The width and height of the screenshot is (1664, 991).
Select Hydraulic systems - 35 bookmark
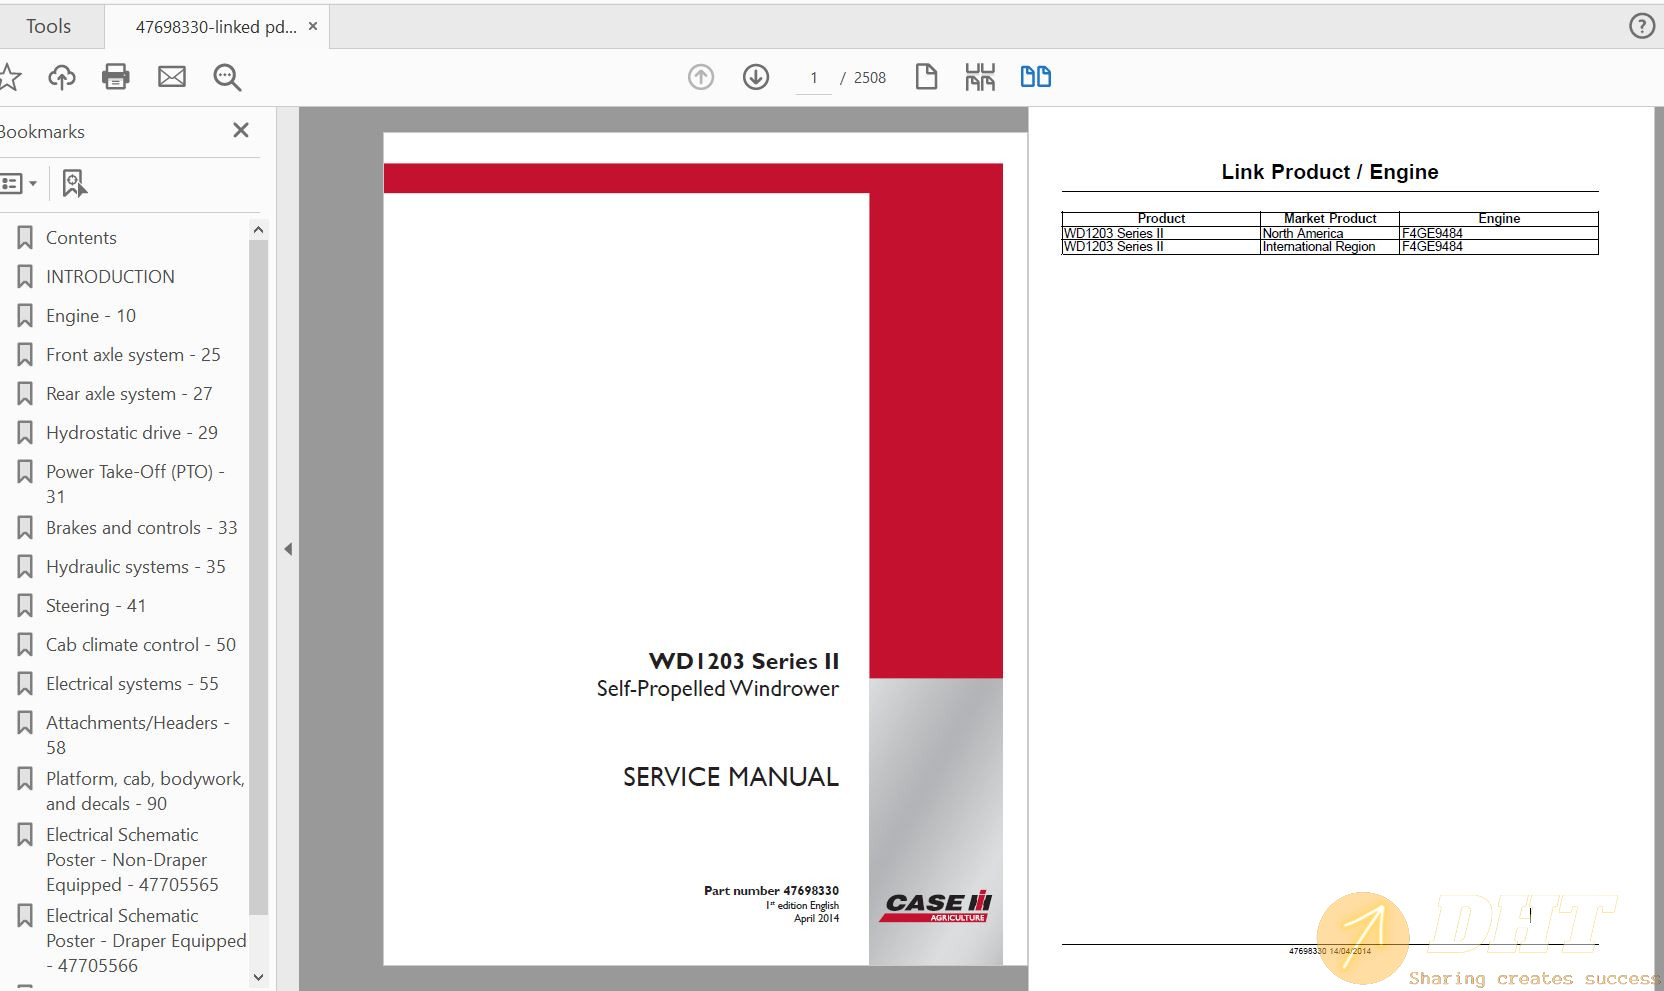coord(136,567)
